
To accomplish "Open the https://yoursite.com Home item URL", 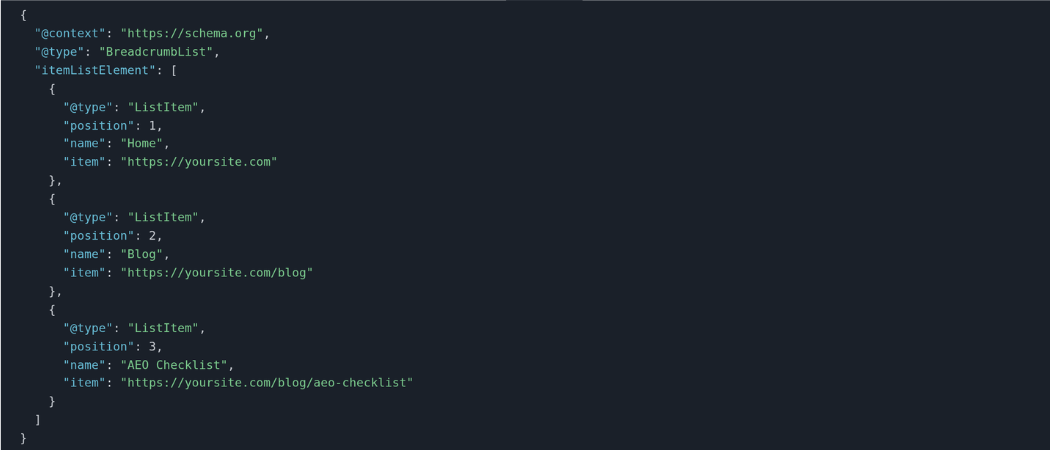I will click(199, 161).
